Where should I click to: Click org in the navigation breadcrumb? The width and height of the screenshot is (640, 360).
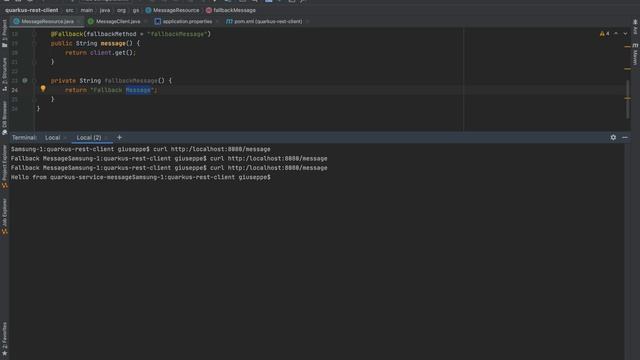pos(121,10)
